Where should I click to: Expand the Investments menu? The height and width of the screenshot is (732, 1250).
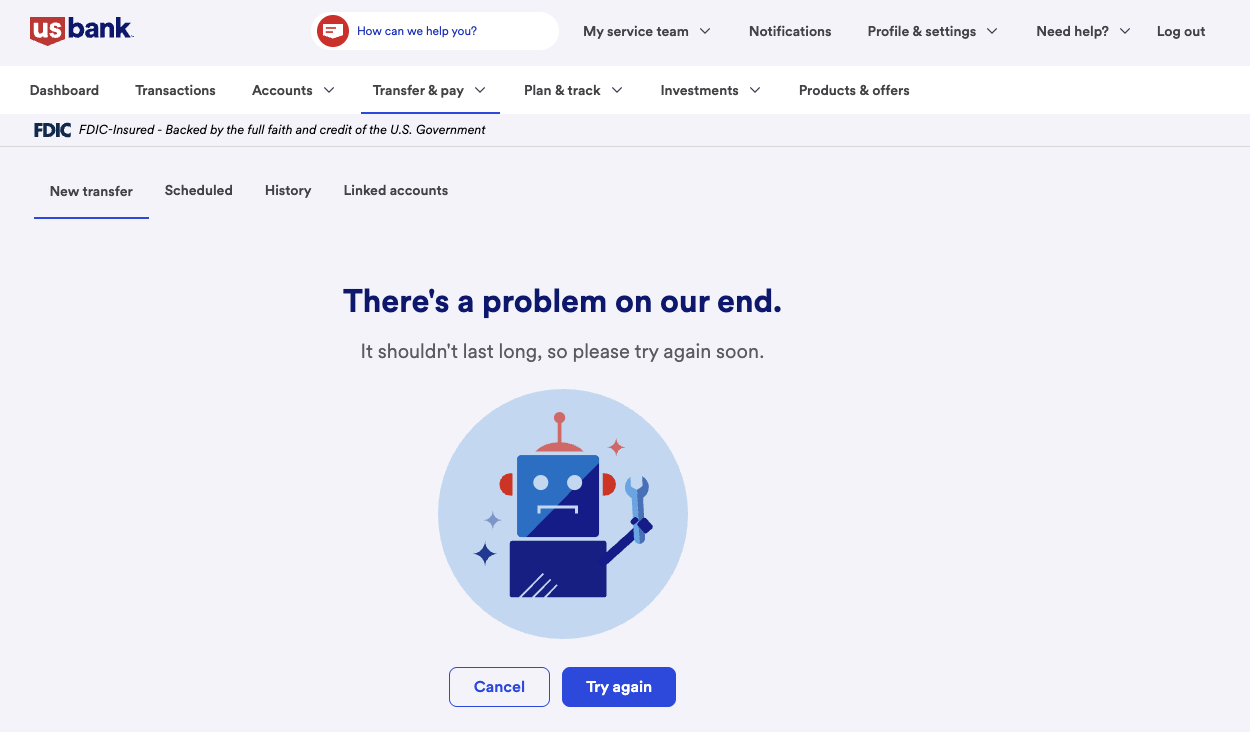click(710, 90)
